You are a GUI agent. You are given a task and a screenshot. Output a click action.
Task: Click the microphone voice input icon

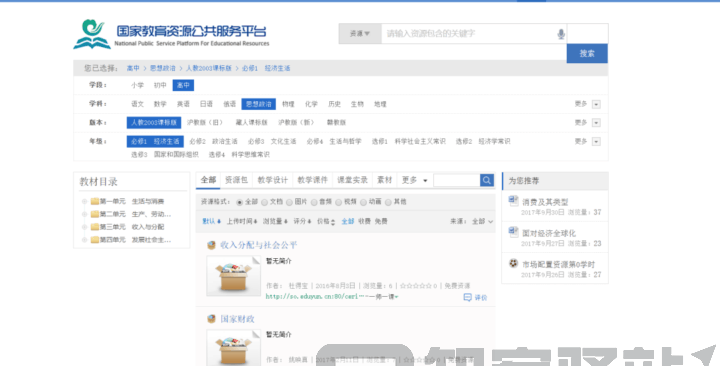point(561,34)
